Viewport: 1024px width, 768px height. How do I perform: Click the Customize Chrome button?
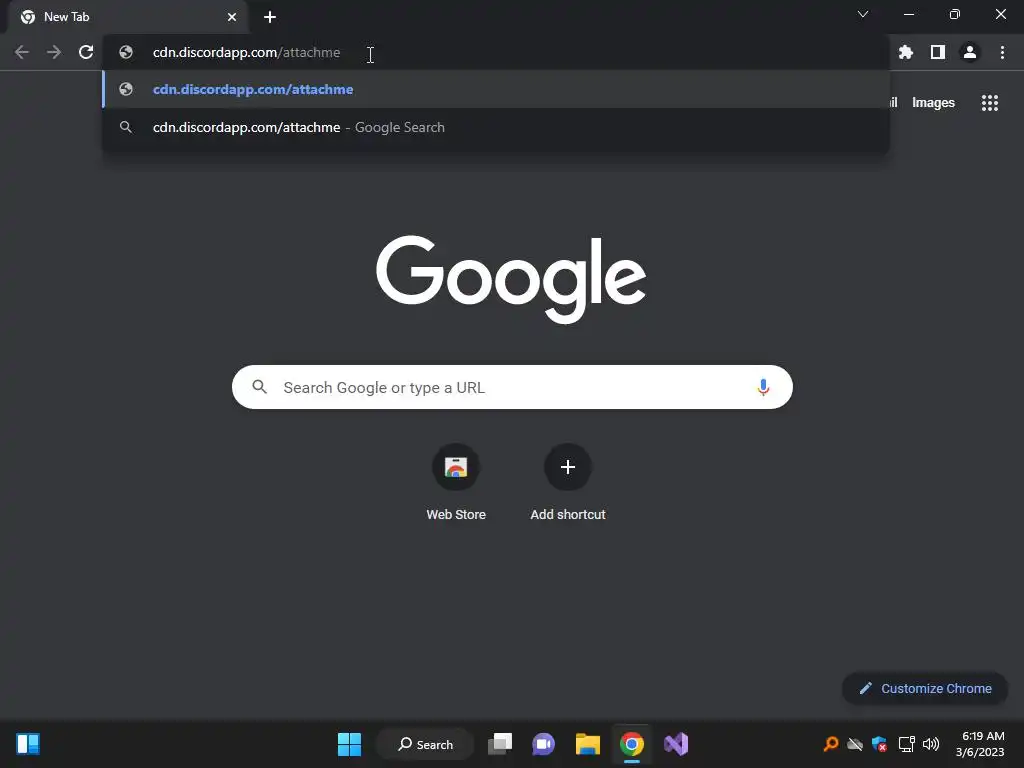pos(925,688)
